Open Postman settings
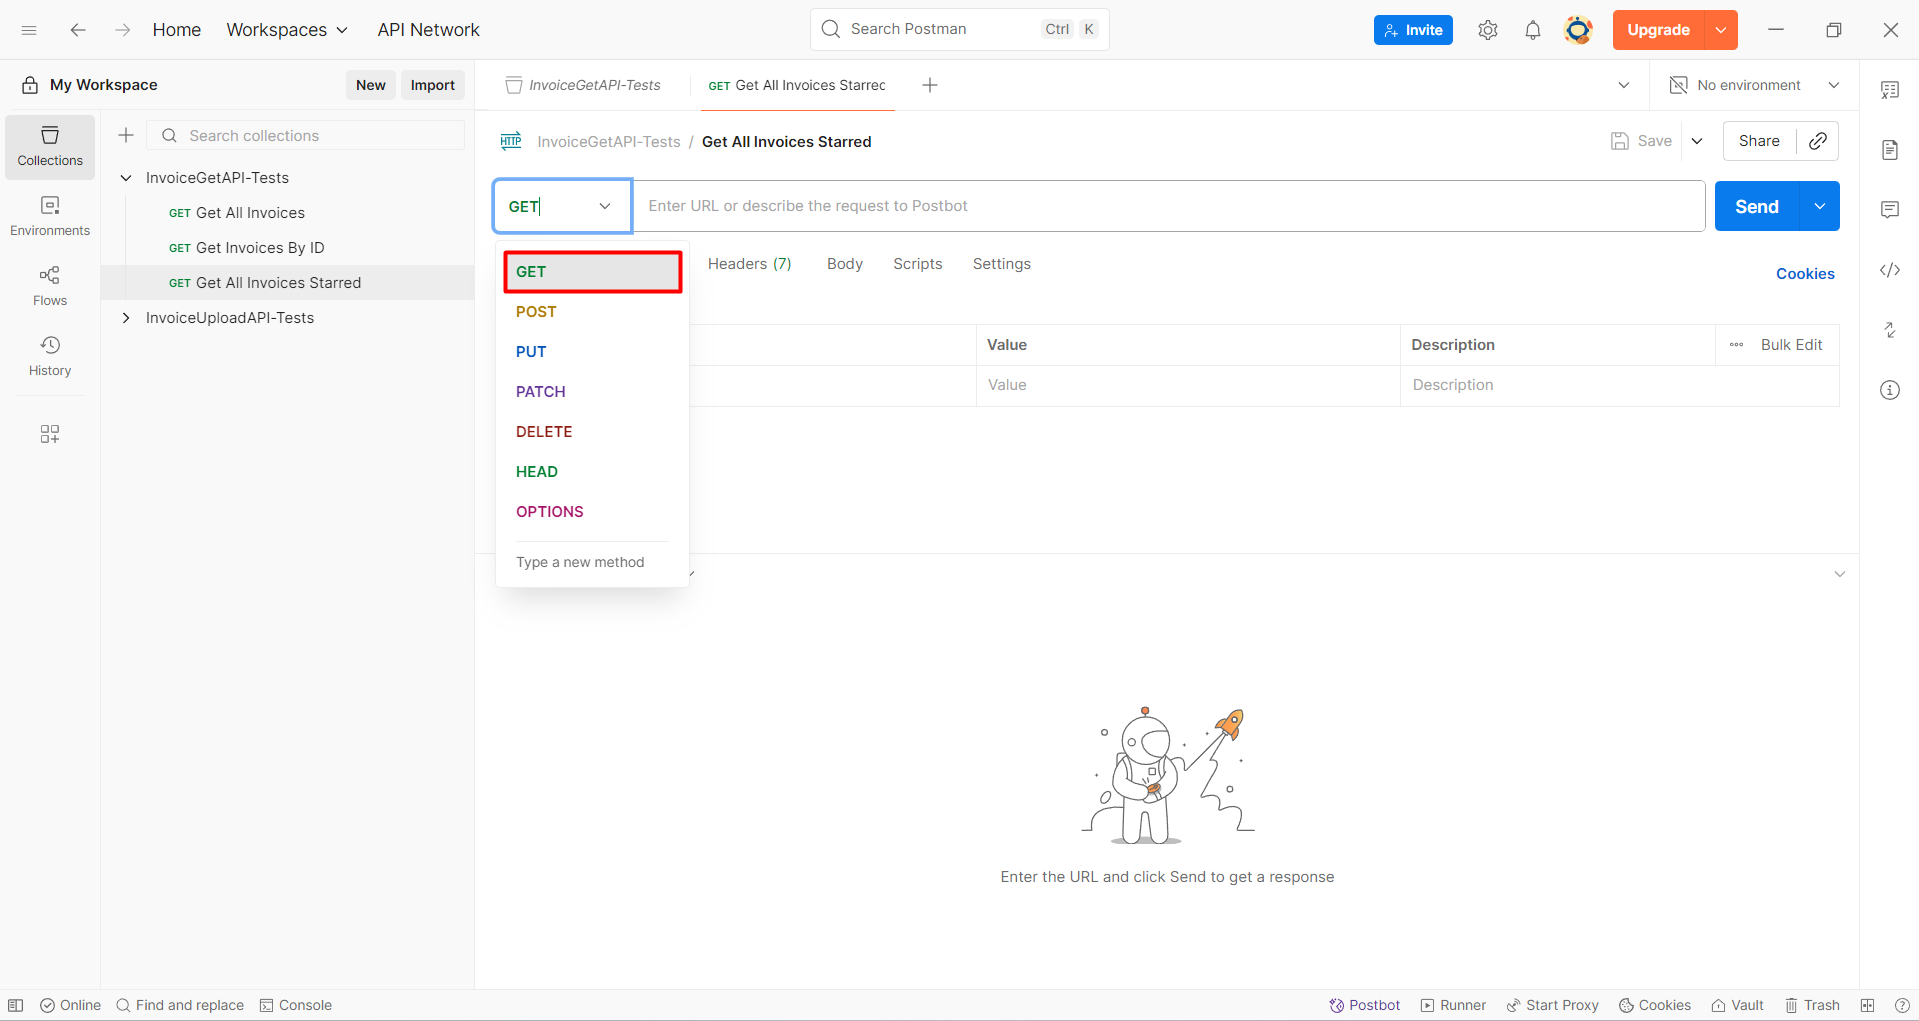 [x=1487, y=29]
